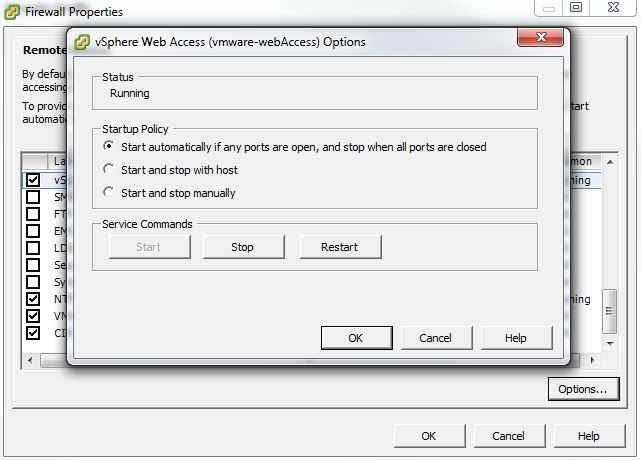641x461 pixels.
Task: Click the Stop service command button
Action: (x=243, y=247)
